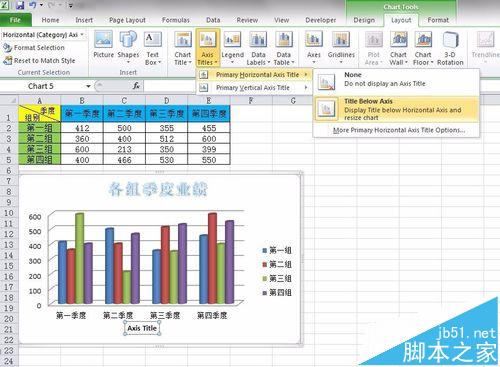Select the chart title text
The height and width of the screenshot is (367, 500).
click(x=158, y=189)
